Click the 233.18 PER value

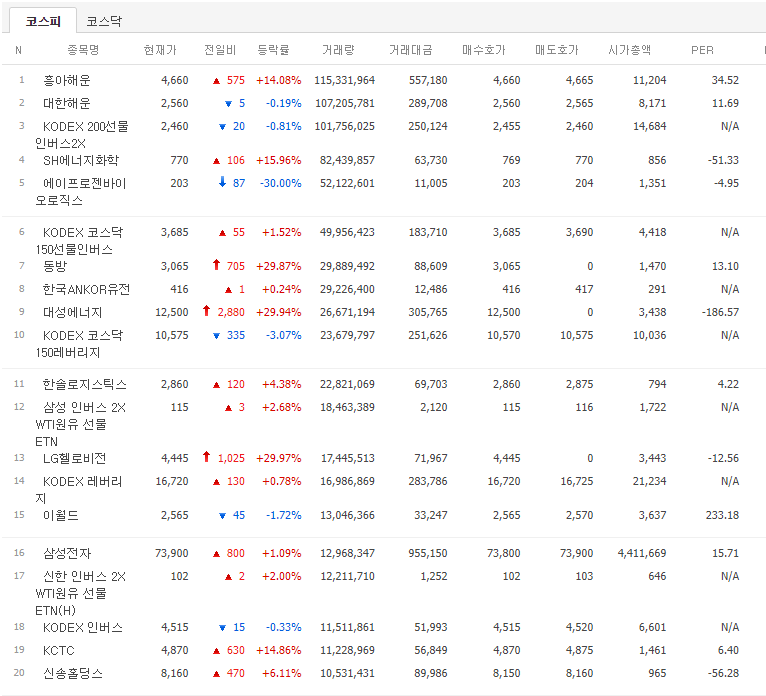tap(722, 515)
